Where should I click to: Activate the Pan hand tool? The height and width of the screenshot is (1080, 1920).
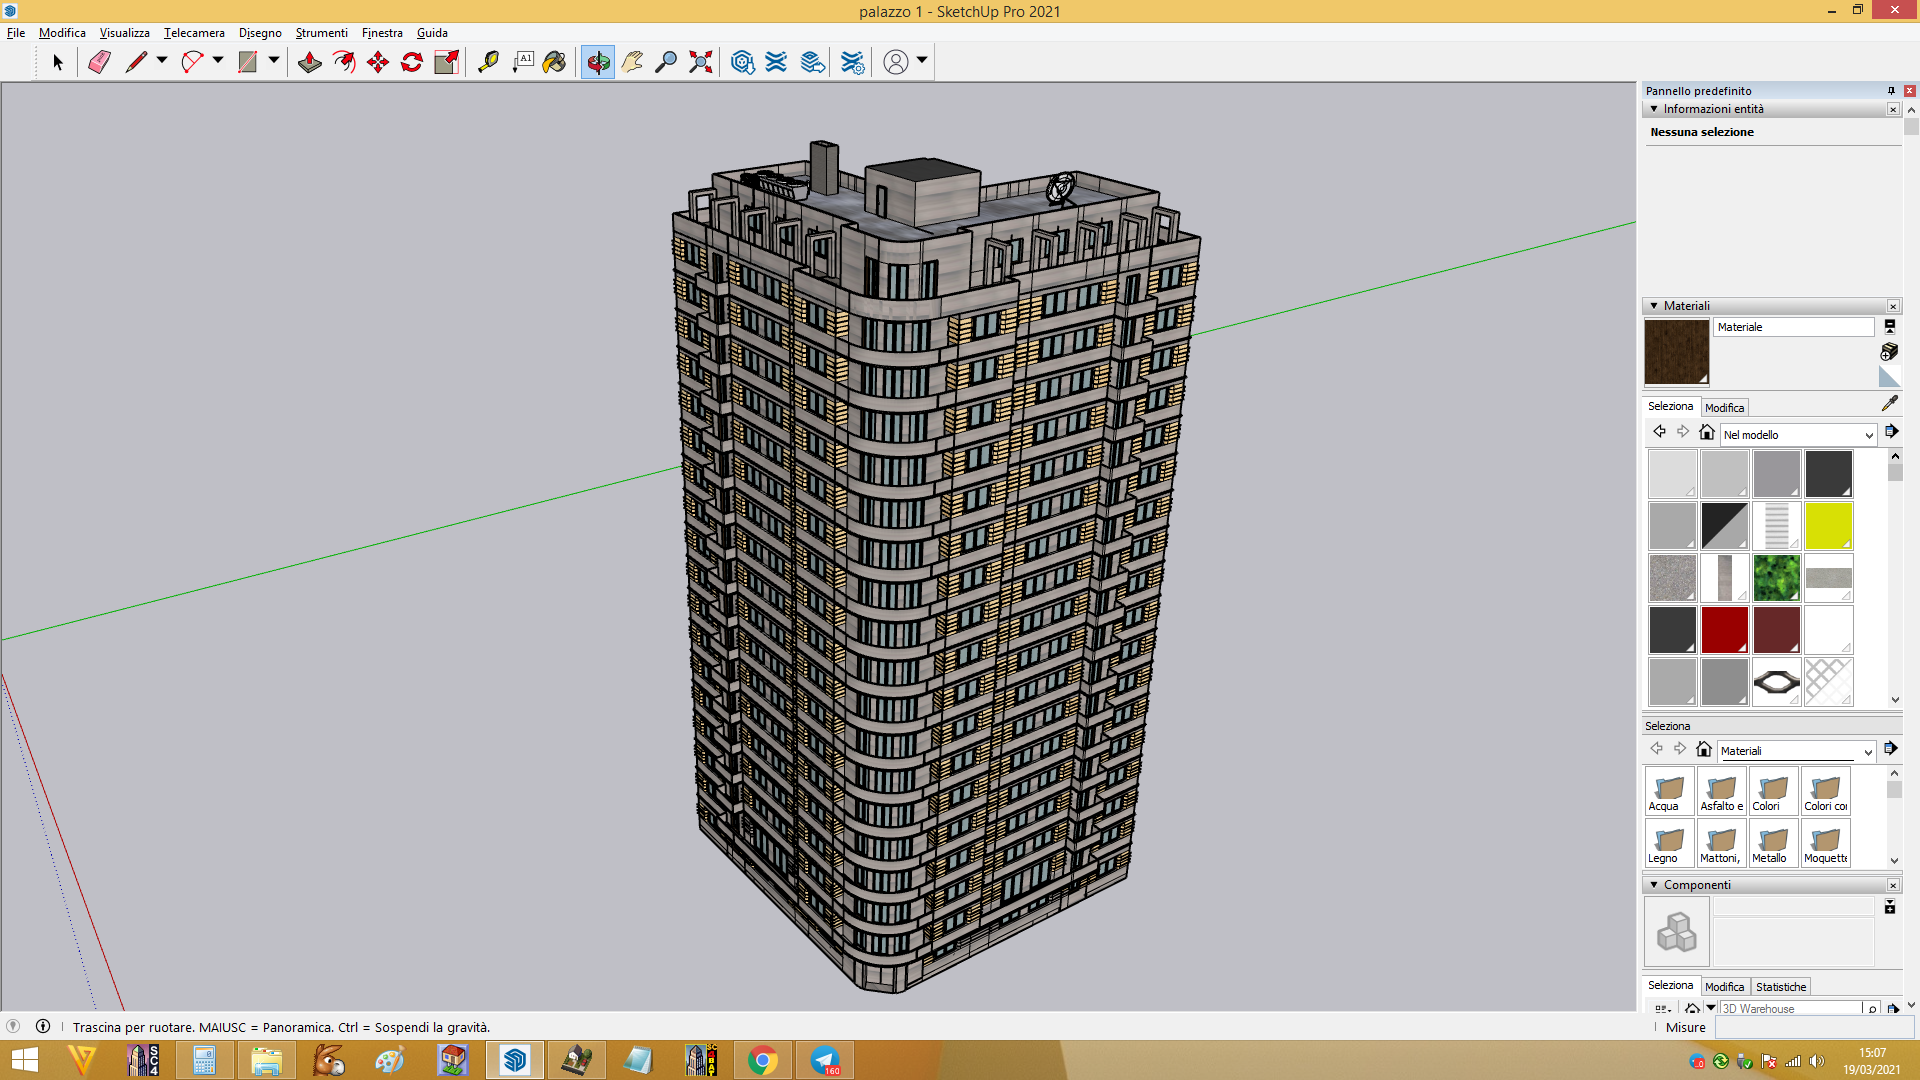click(632, 62)
